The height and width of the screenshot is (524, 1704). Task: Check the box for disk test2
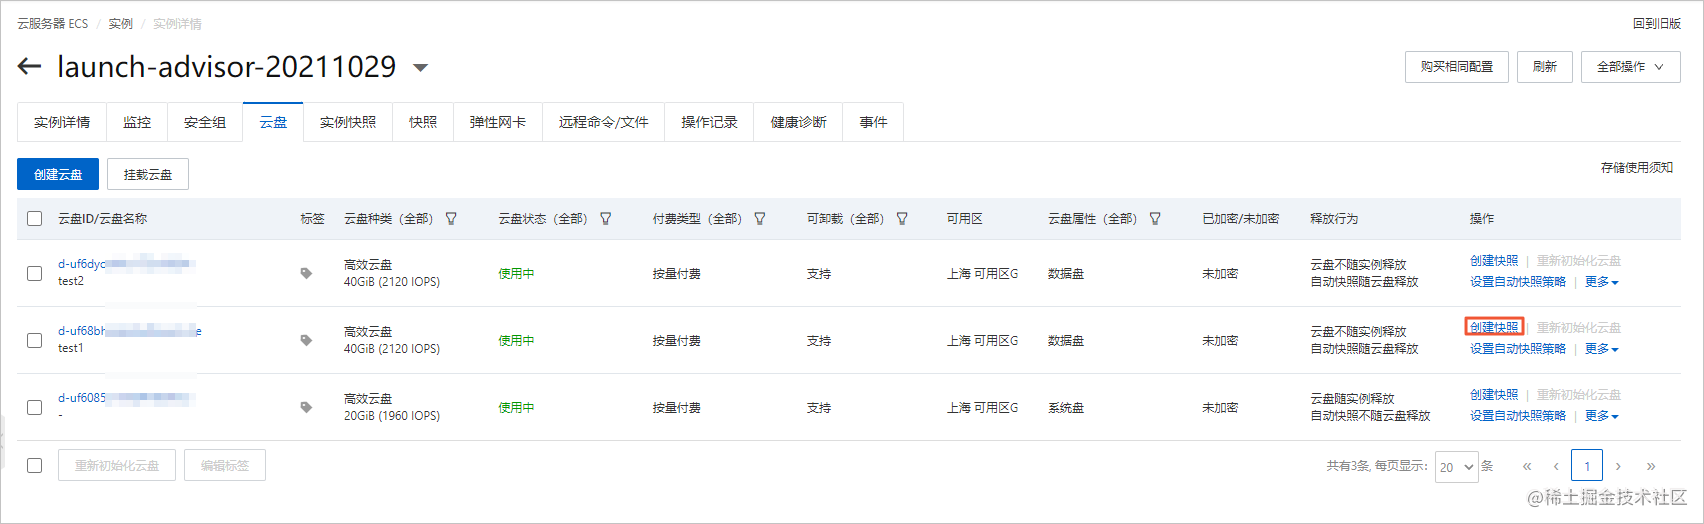pyautogui.click(x=35, y=273)
